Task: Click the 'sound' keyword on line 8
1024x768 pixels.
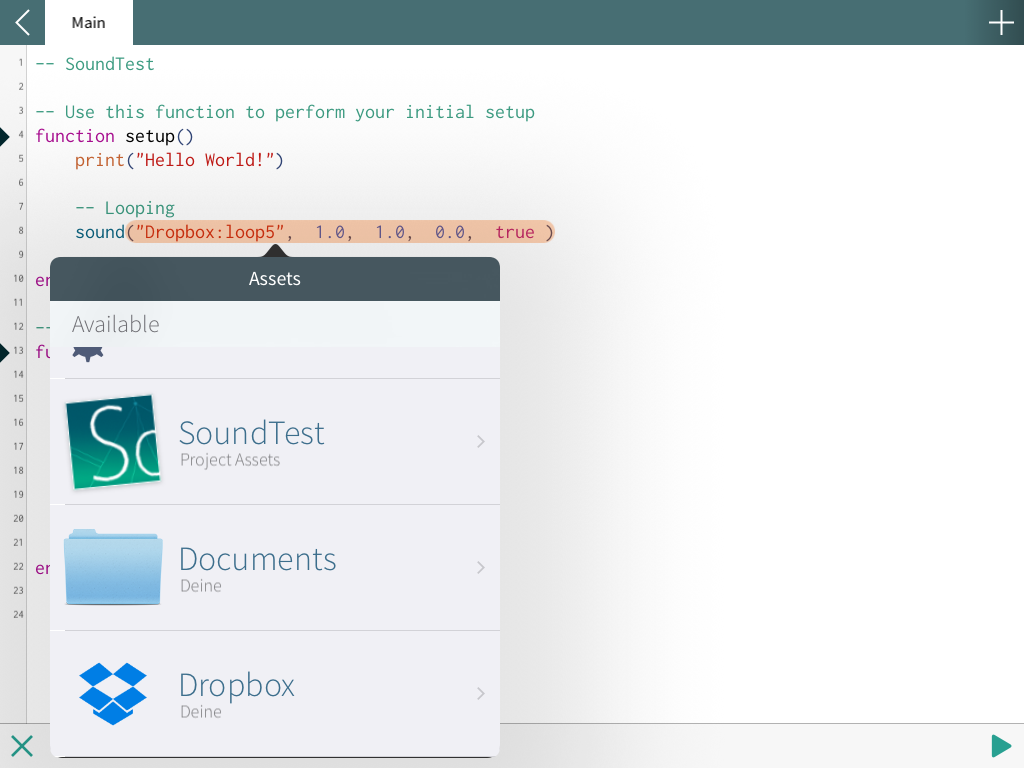Action: pos(99,232)
